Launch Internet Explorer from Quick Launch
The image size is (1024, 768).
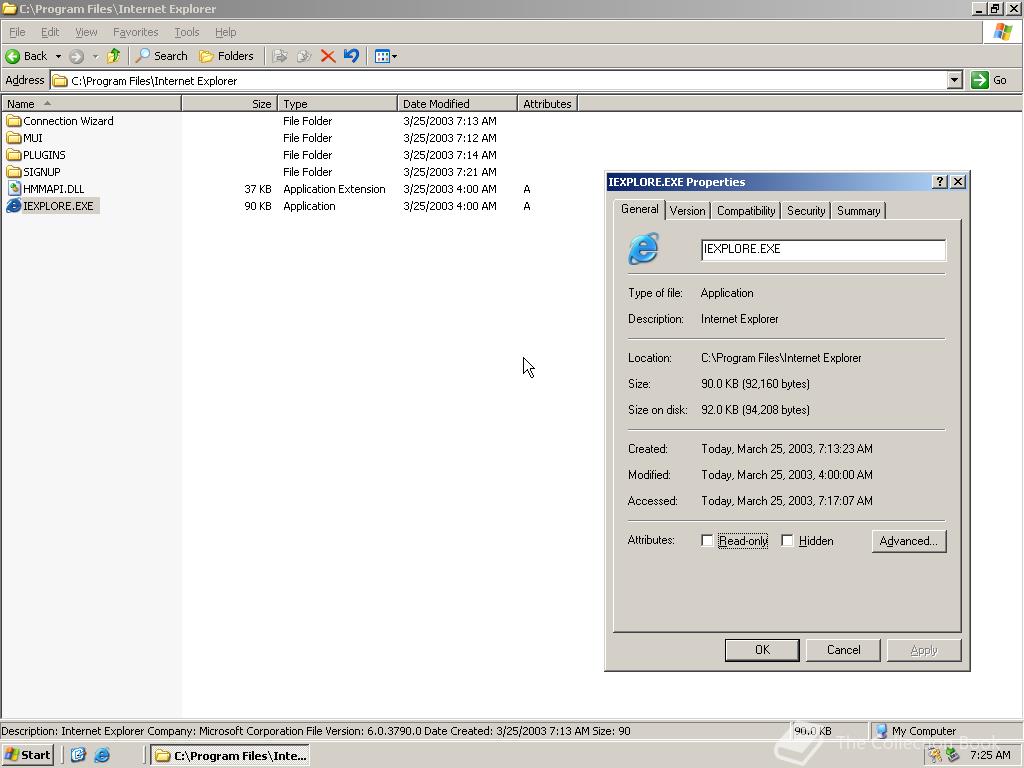(102, 755)
